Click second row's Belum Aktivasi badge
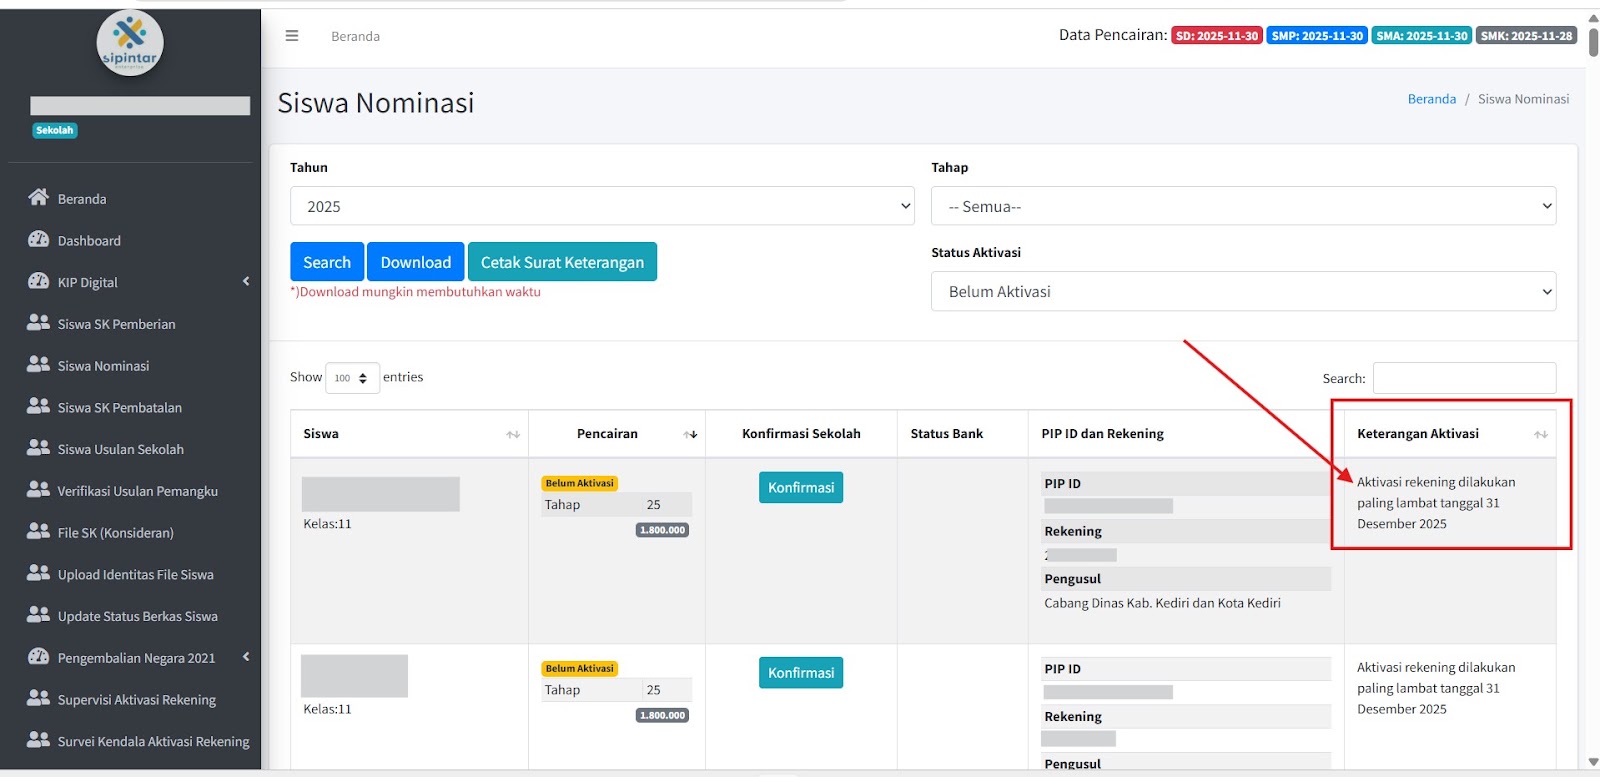Image resolution: width=1600 pixels, height=777 pixels. tap(580, 668)
